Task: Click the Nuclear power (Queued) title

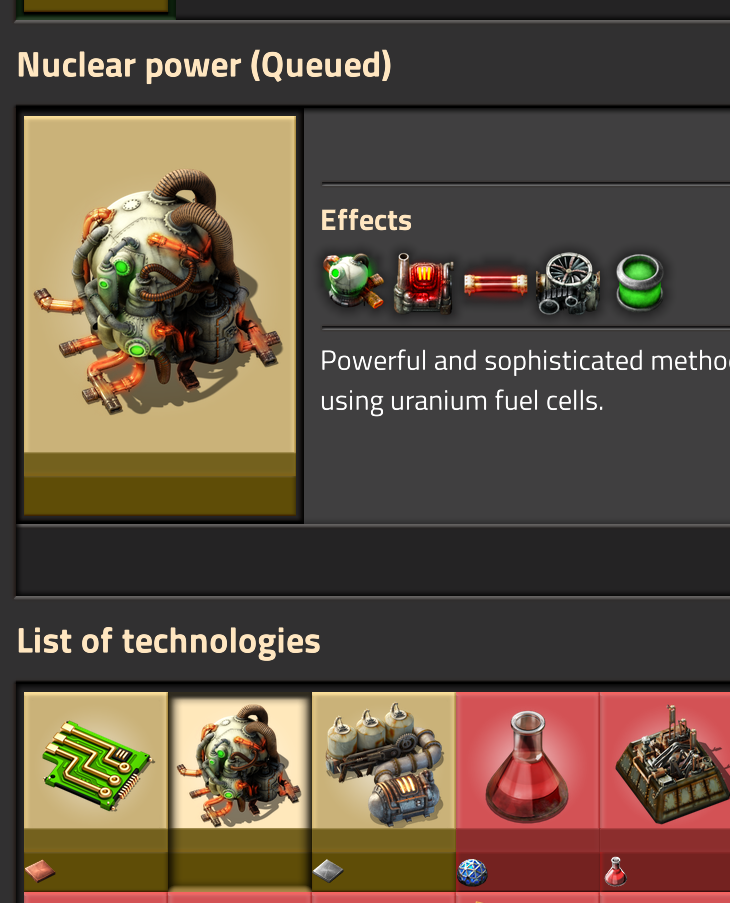Action: (x=204, y=65)
